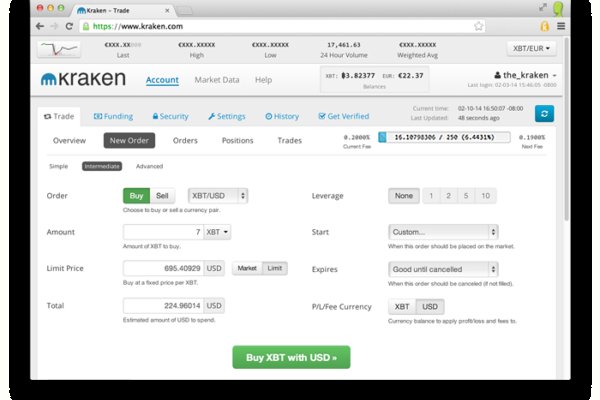Open the Security tab
Viewport: 600px width, 400px height.
click(168, 116)
